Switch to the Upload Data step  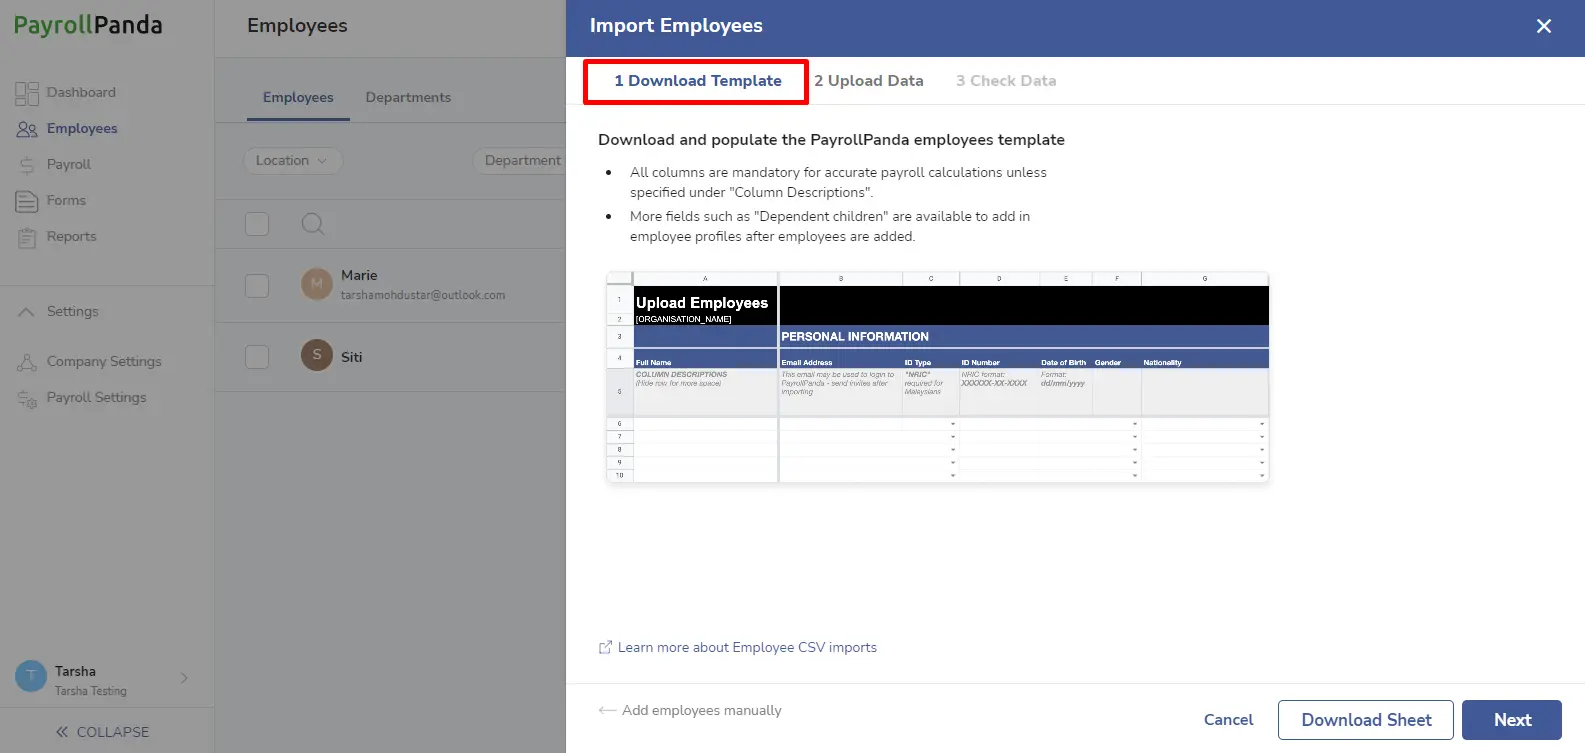[x=869, y=81]
